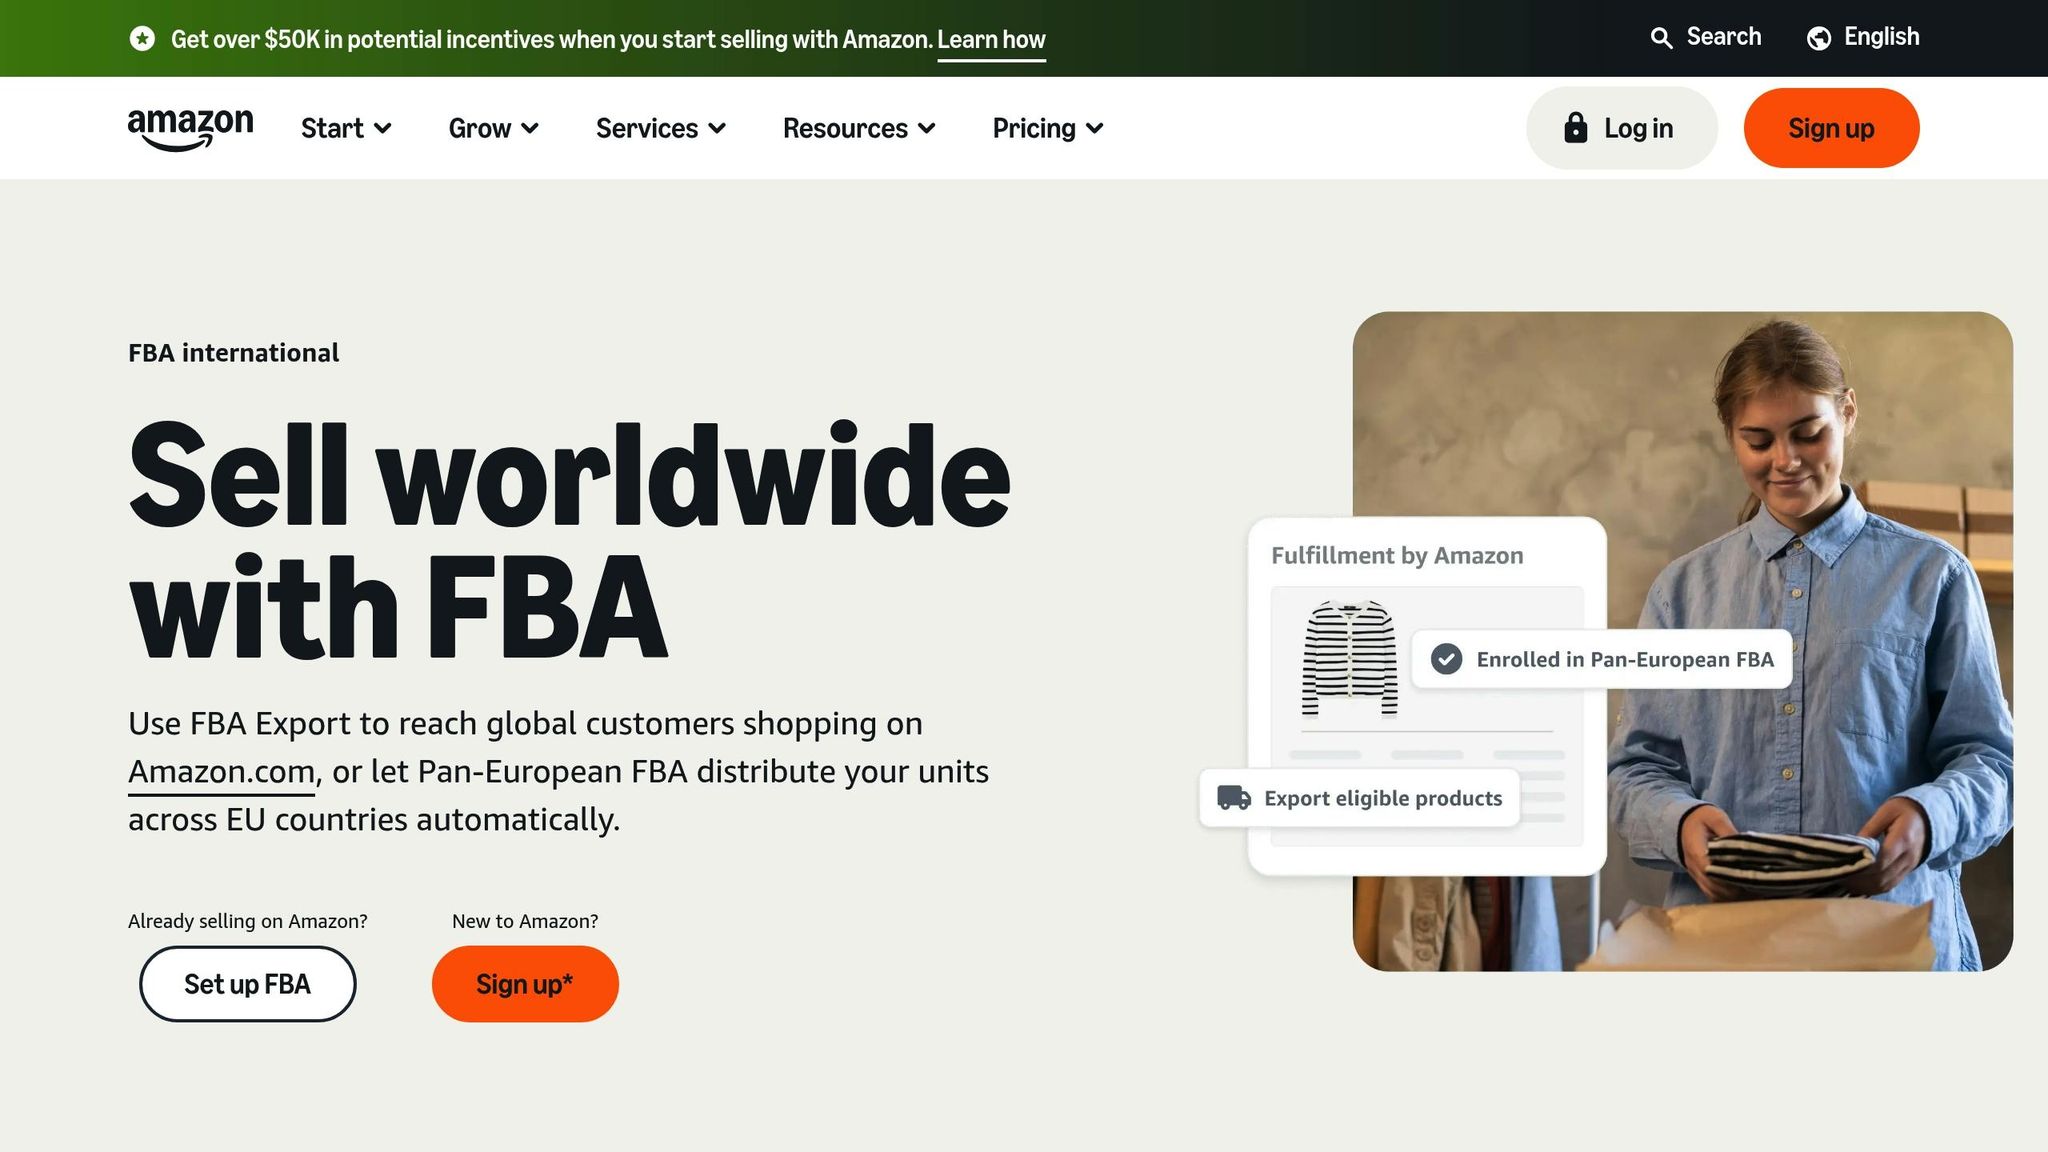The width and height of the screenshot is (2048, 1152).
Task: Click the lock icon inside the Log in button
Action: coord(1576,128)
